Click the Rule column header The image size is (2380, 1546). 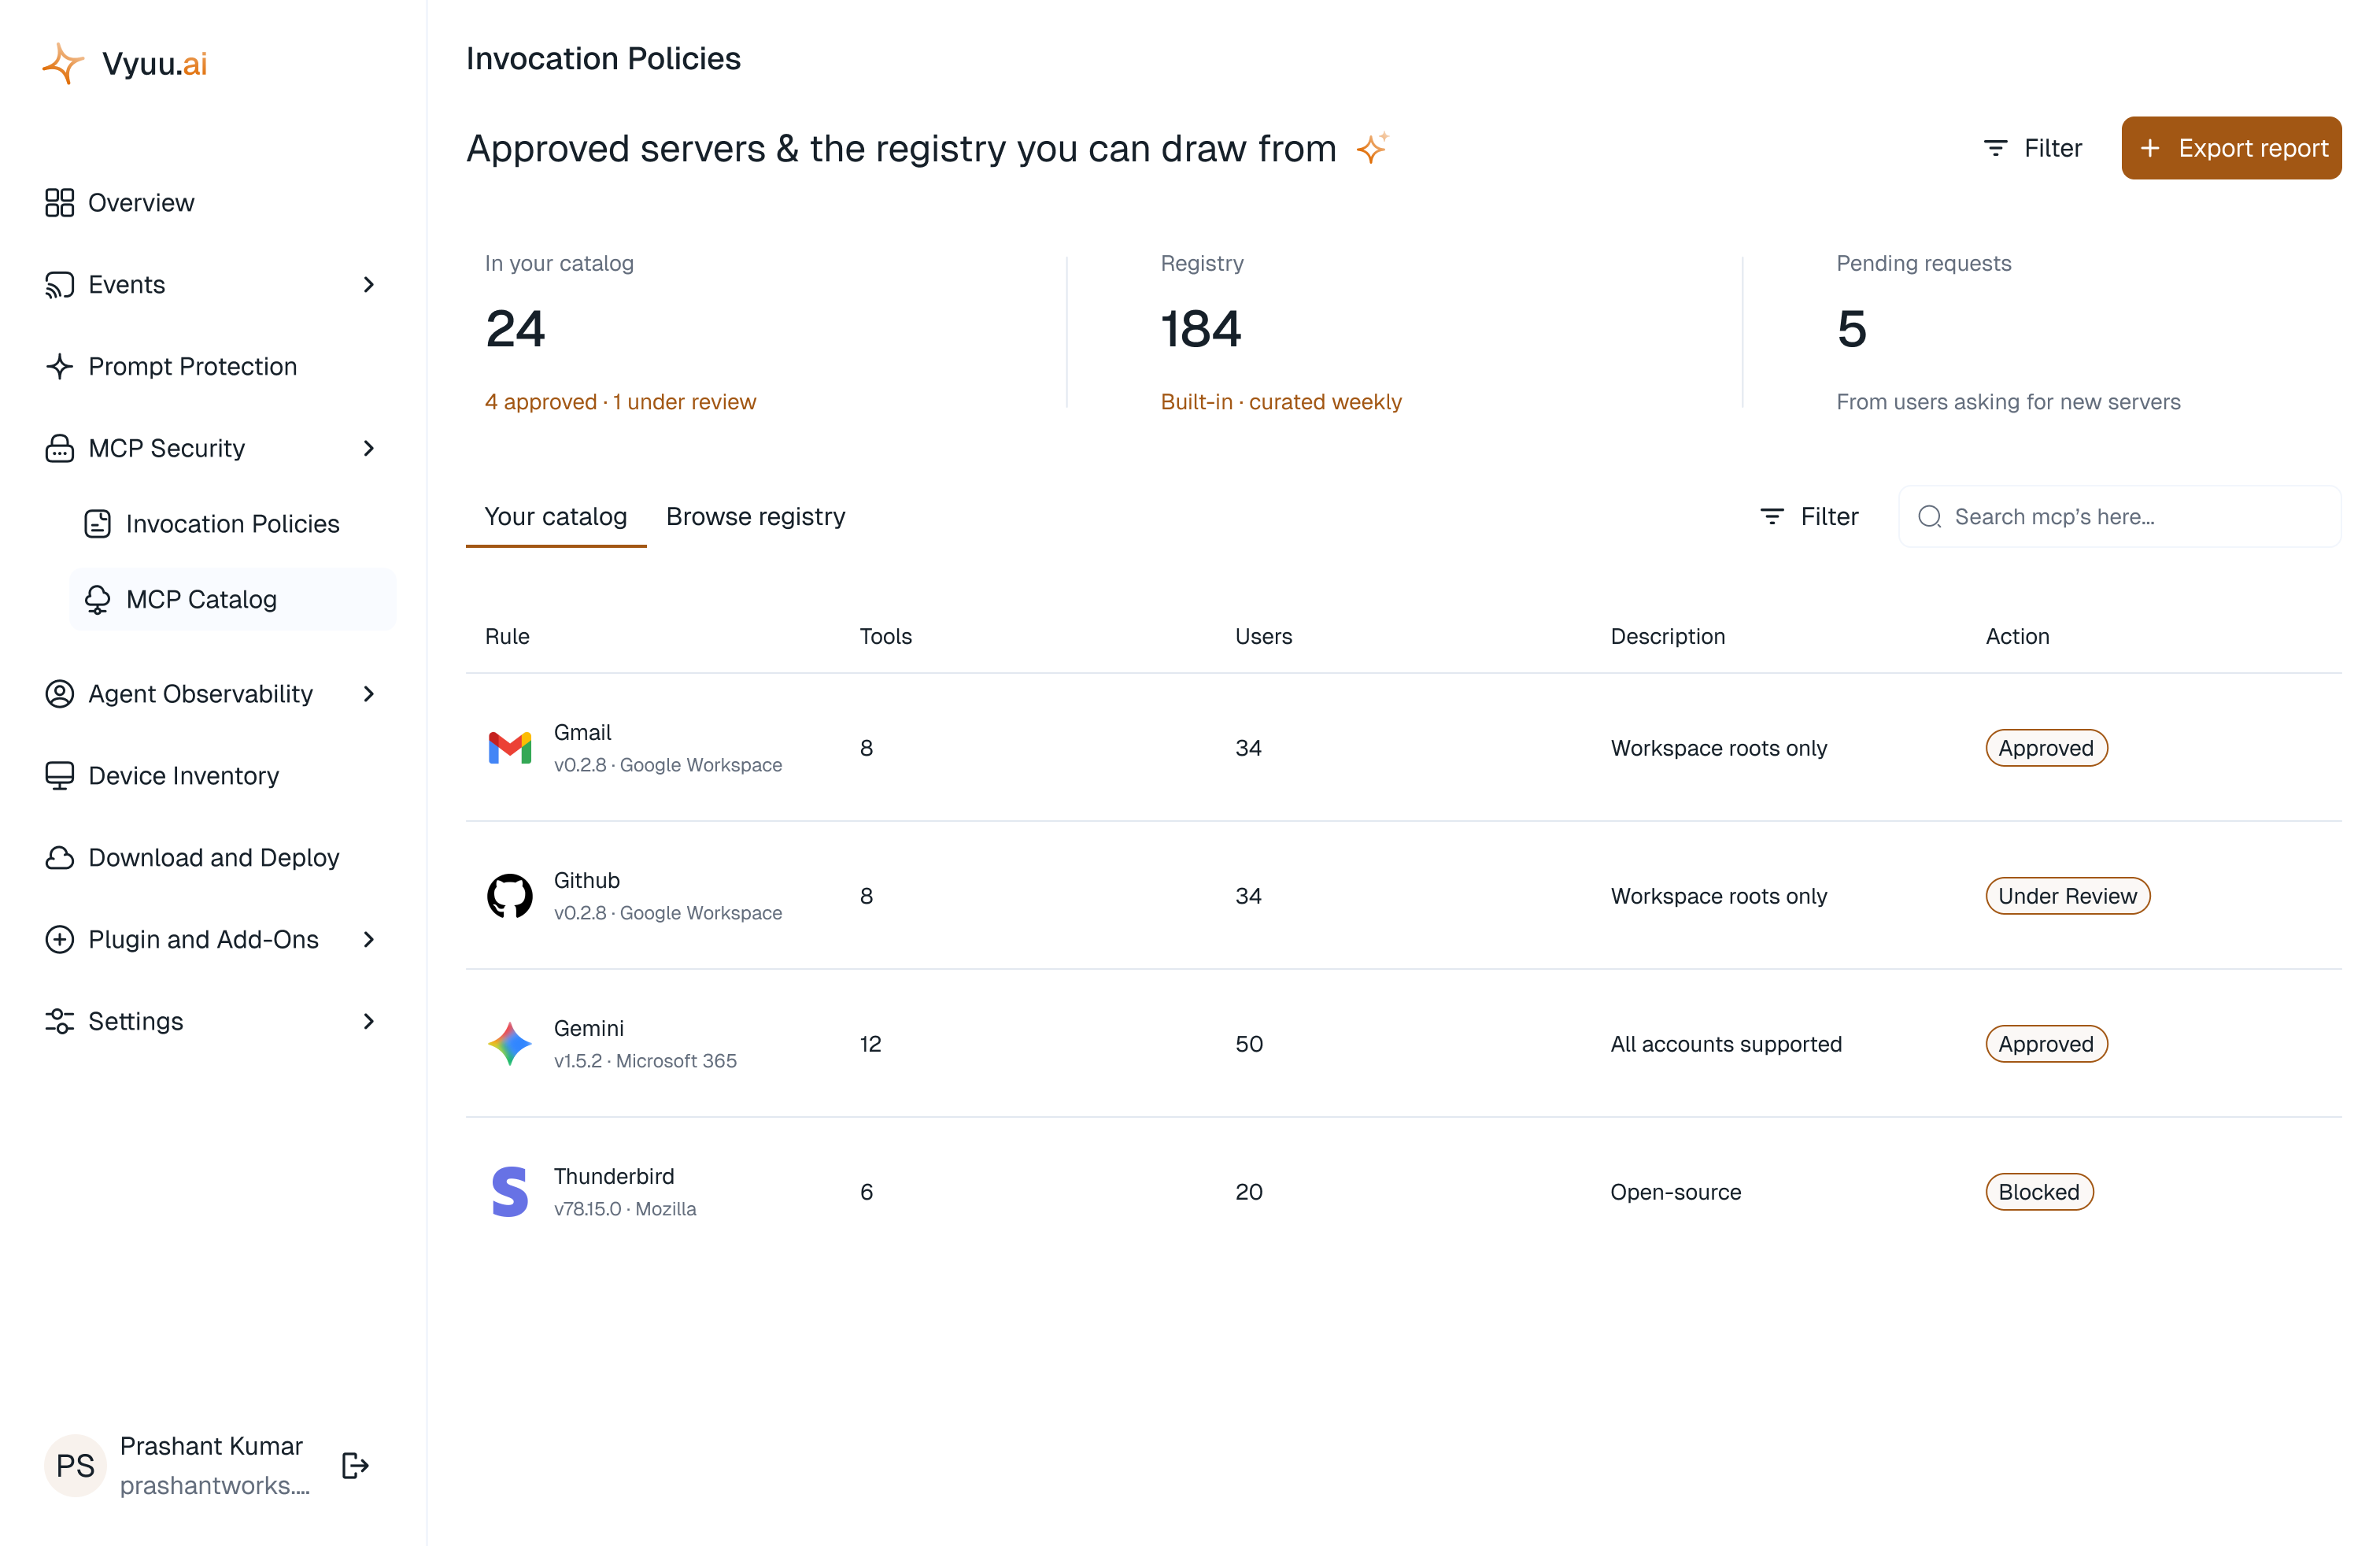click(x=507, y=636)
